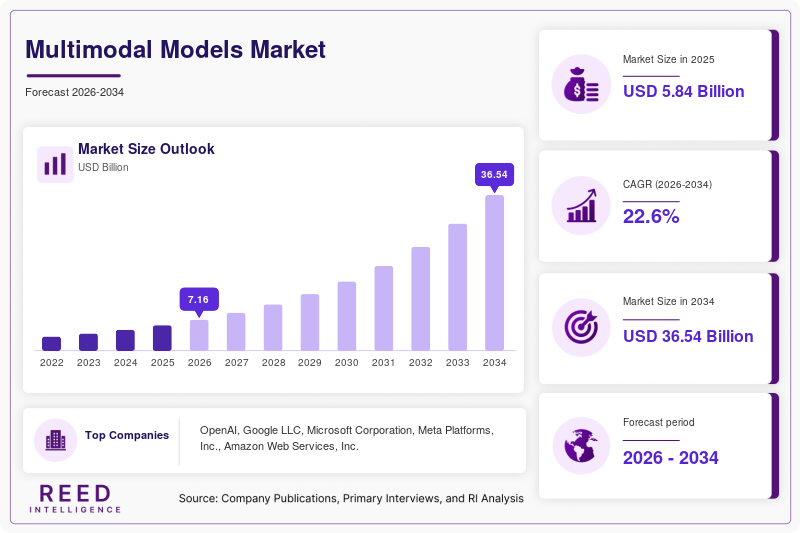Screen dimensions: 800x533
Task: Click the growth chart CAGR icon
Action: [x=581, y=206]
